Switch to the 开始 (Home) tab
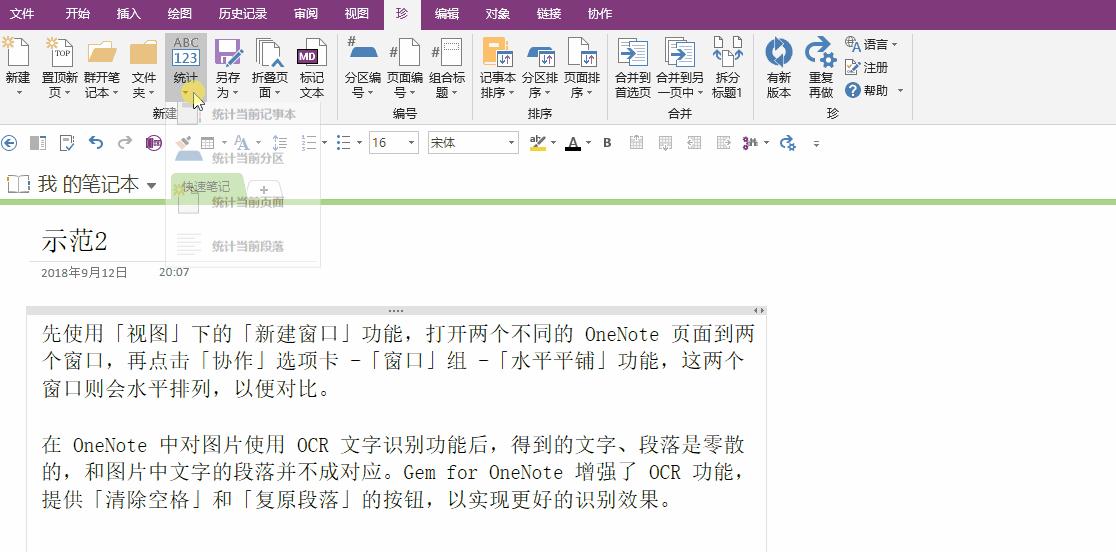The width and height of the screenshot is (1116, 552). (78, 14)
